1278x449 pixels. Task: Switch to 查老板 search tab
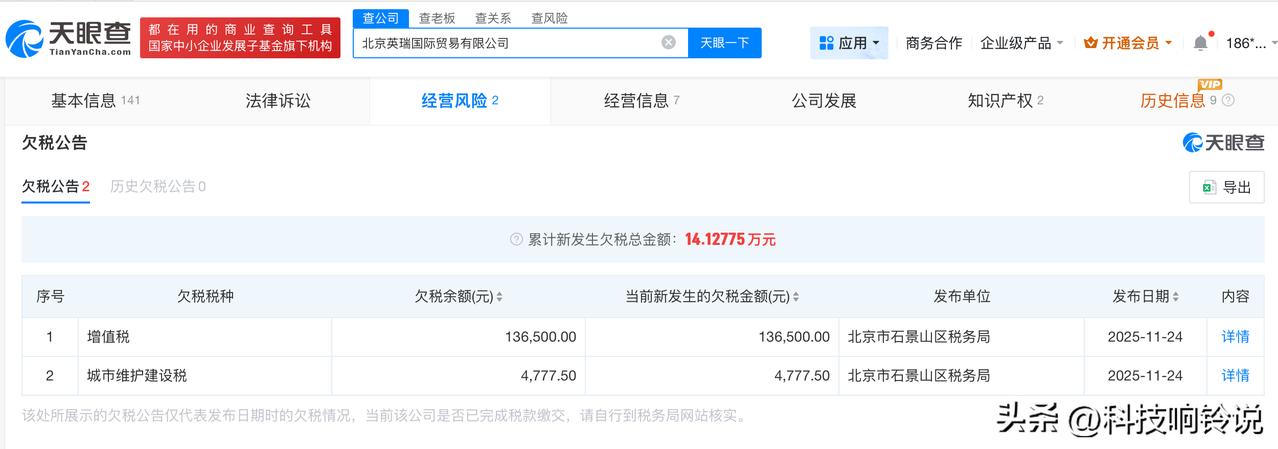(437, 18)
